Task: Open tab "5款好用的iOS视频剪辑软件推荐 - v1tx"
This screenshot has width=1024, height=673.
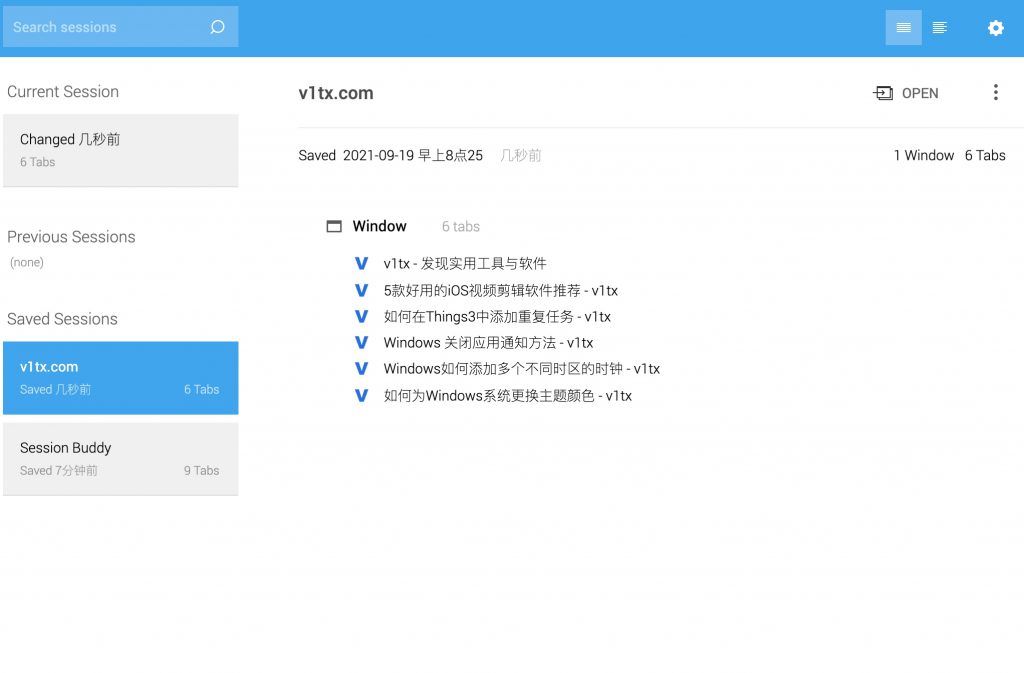Action: pos(500,290)
